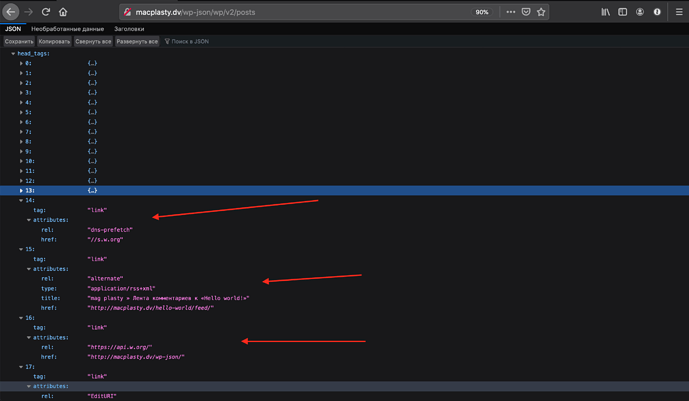Viewport: 689px width, 401px height.
Task: Click the Копировать button
Action: click(x=54, y=41)
